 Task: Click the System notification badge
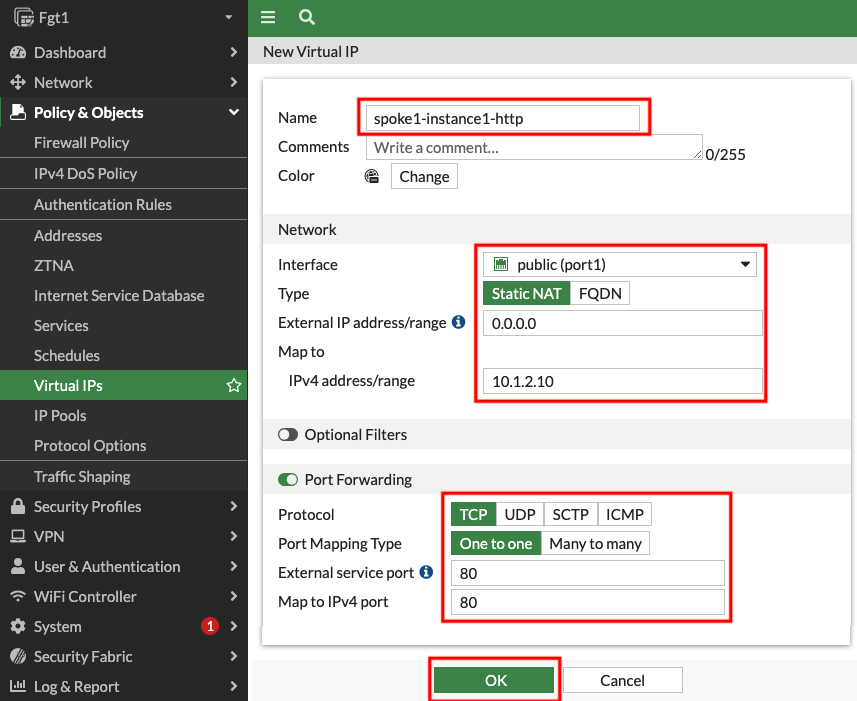210,626
